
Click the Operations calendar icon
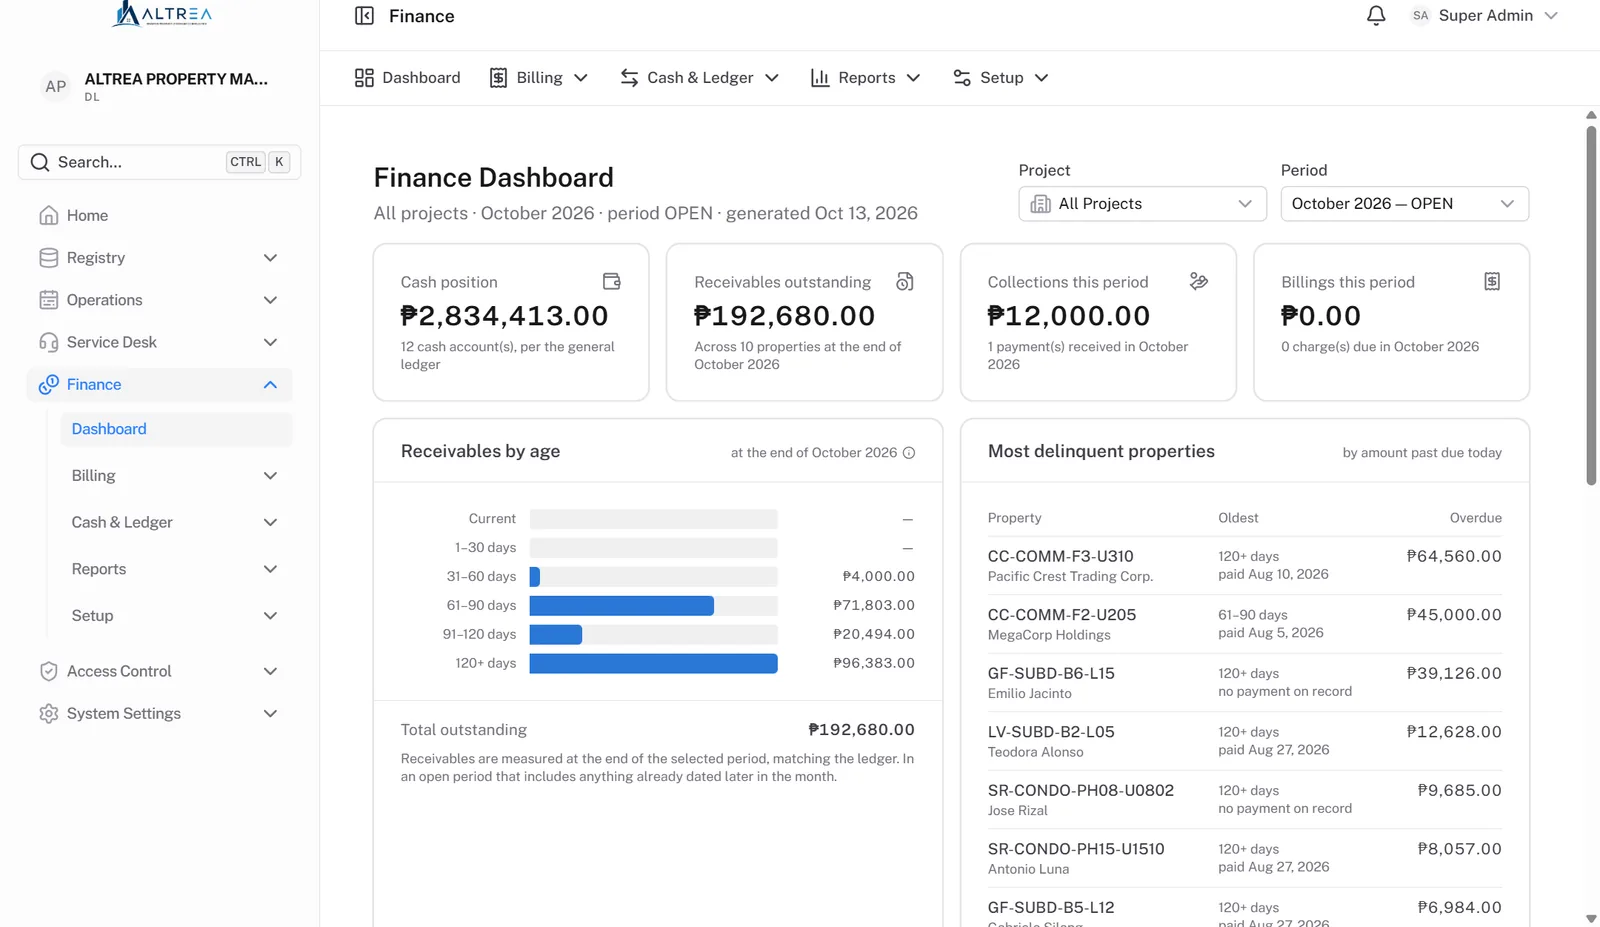(48, 300)
